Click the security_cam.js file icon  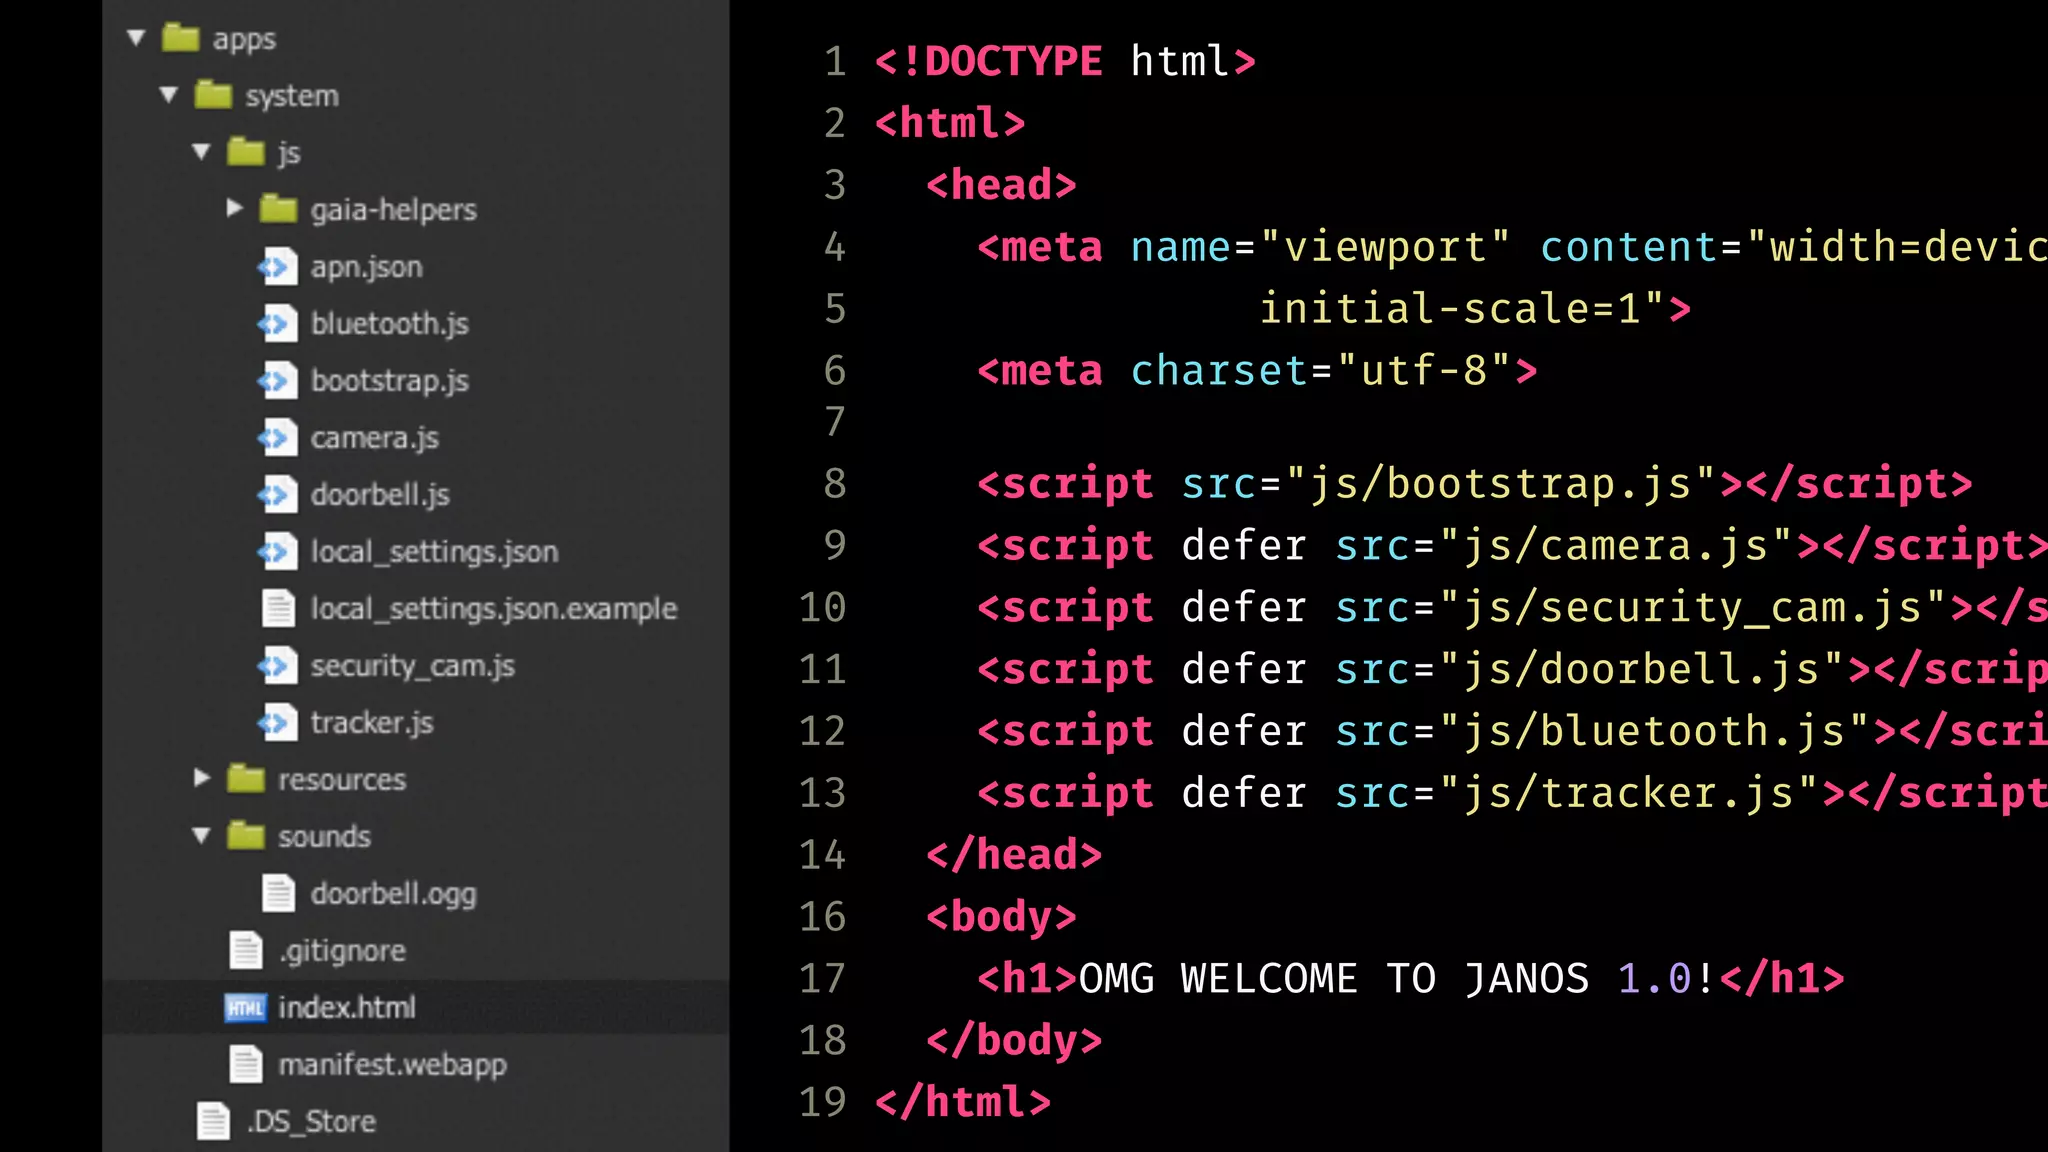[x=277, y=665]
